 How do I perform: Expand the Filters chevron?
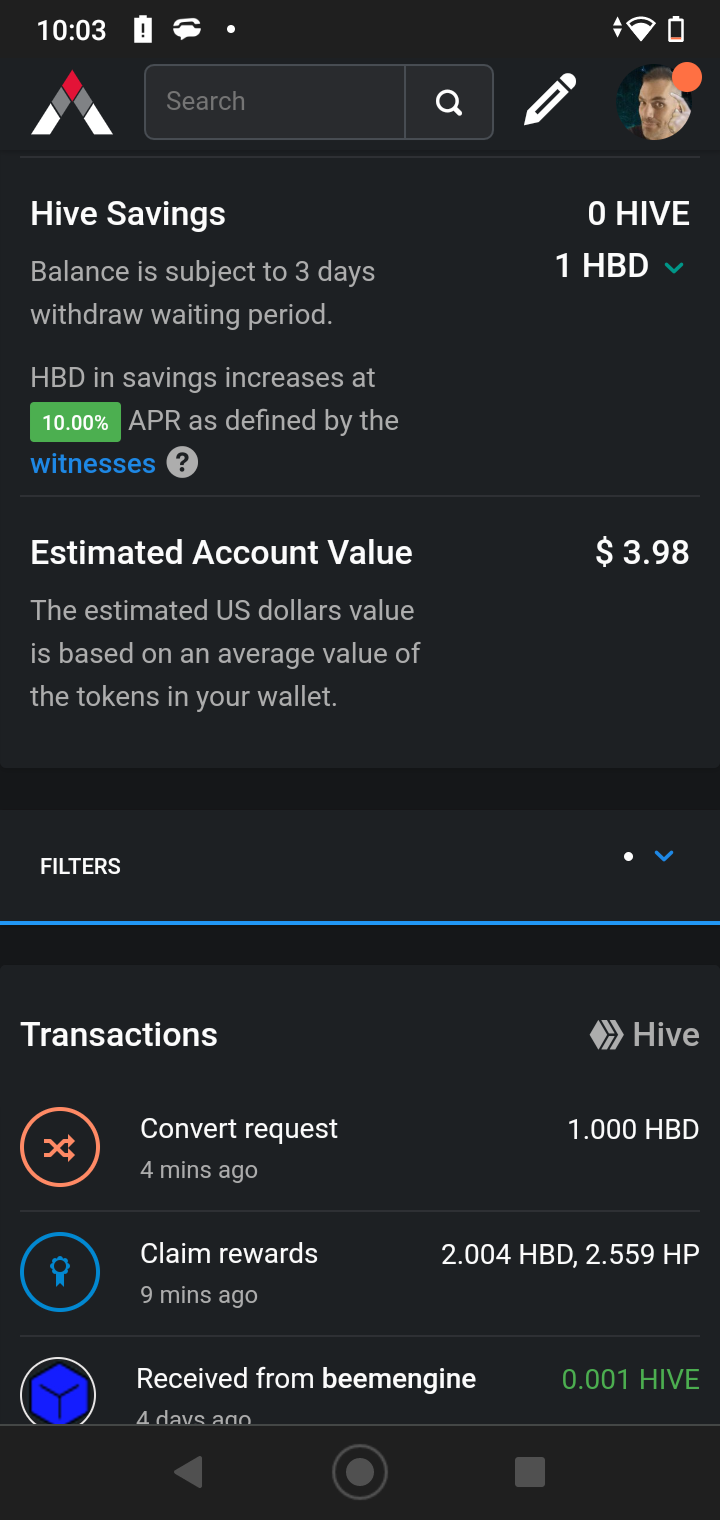664,856
